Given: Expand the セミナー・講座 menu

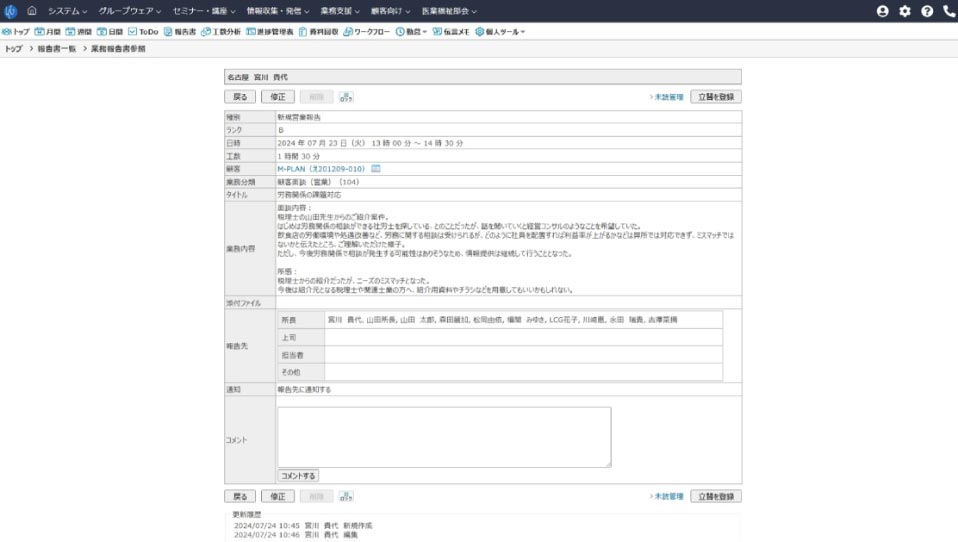Looking at the screenshot, I should point(203,11).
